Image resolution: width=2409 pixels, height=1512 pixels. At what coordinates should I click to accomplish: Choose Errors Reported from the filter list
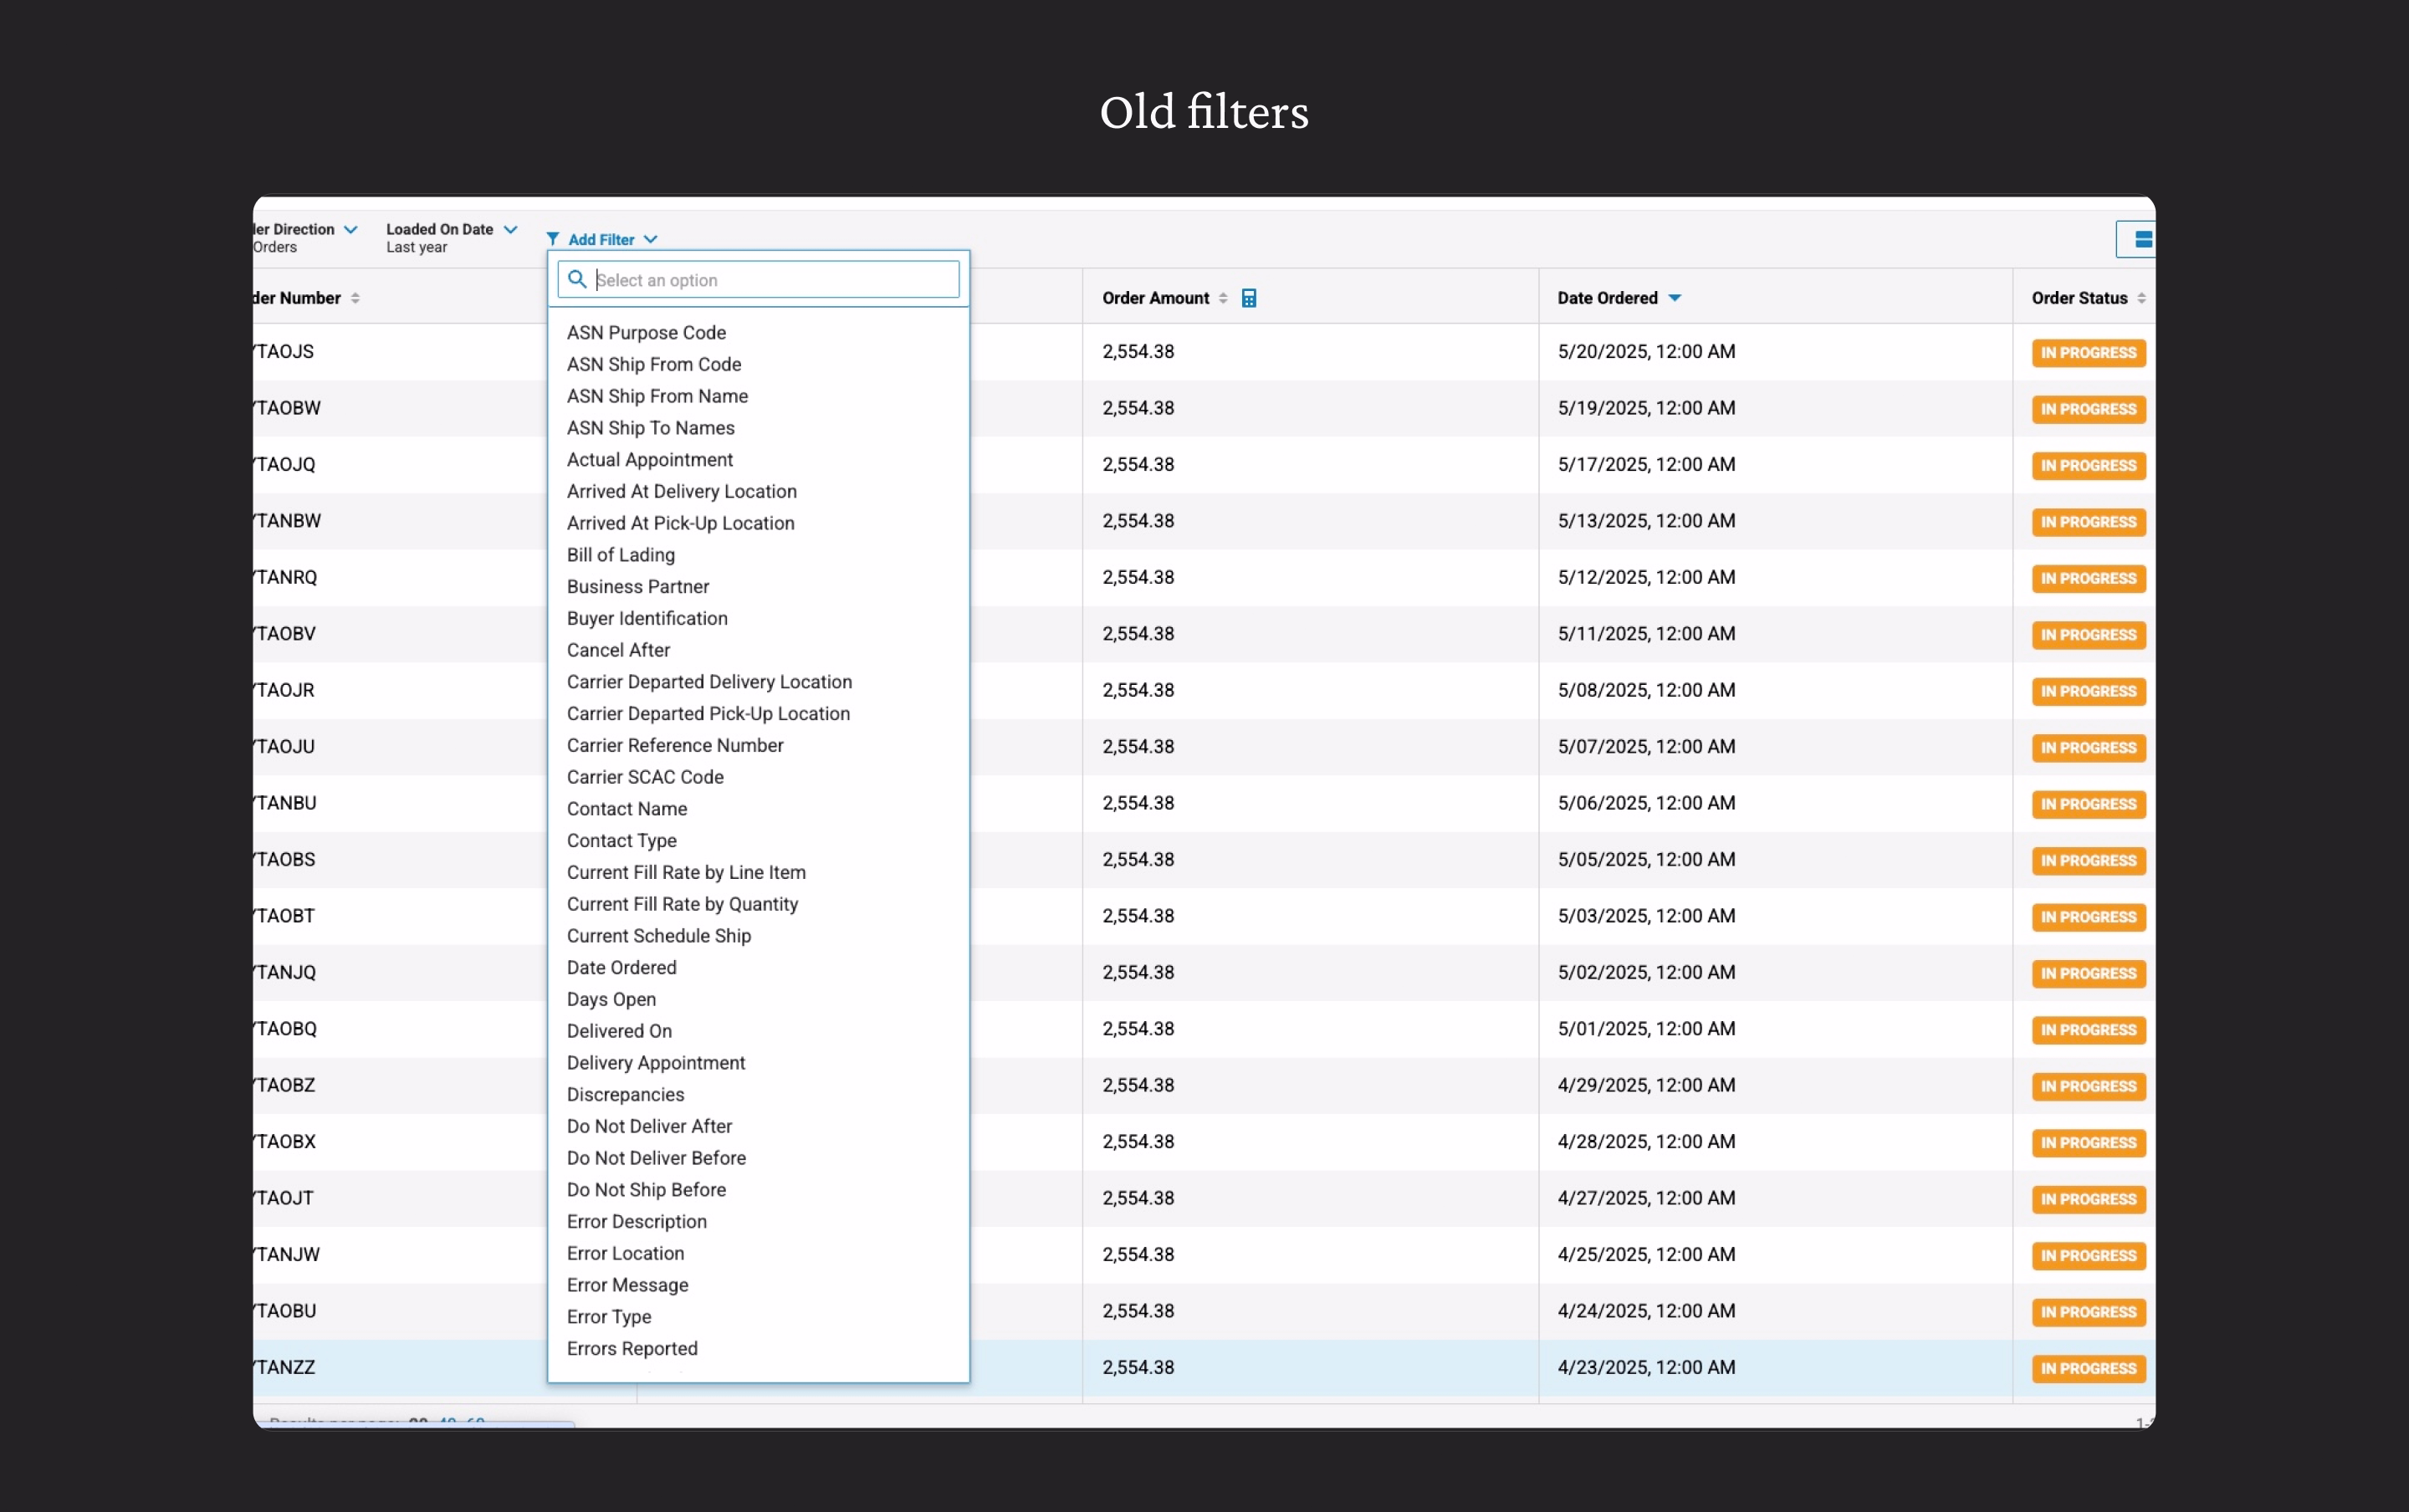[632, 1348]
